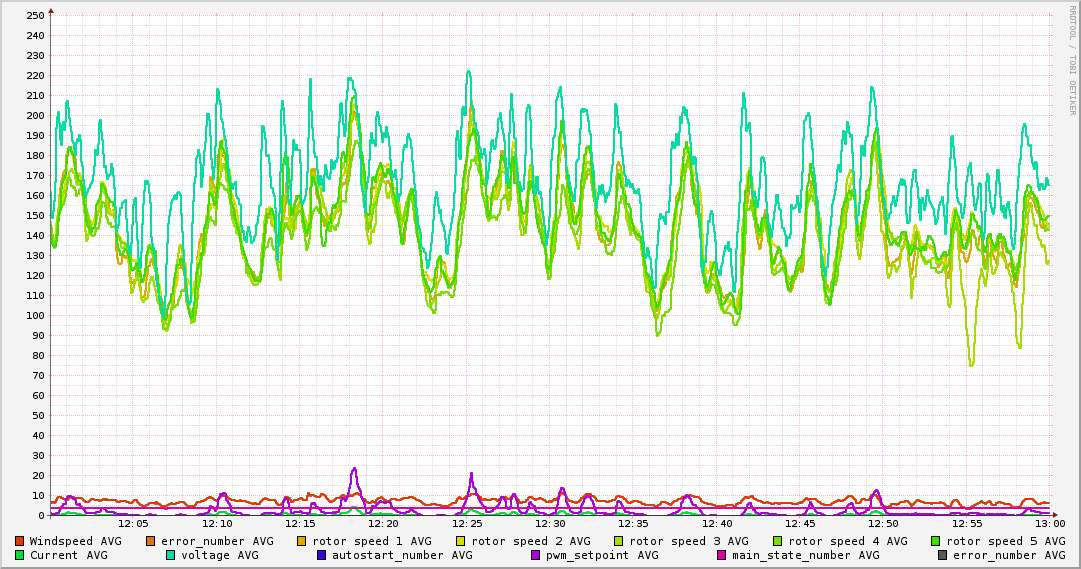Click the y-axis value 190

[34, 135]
